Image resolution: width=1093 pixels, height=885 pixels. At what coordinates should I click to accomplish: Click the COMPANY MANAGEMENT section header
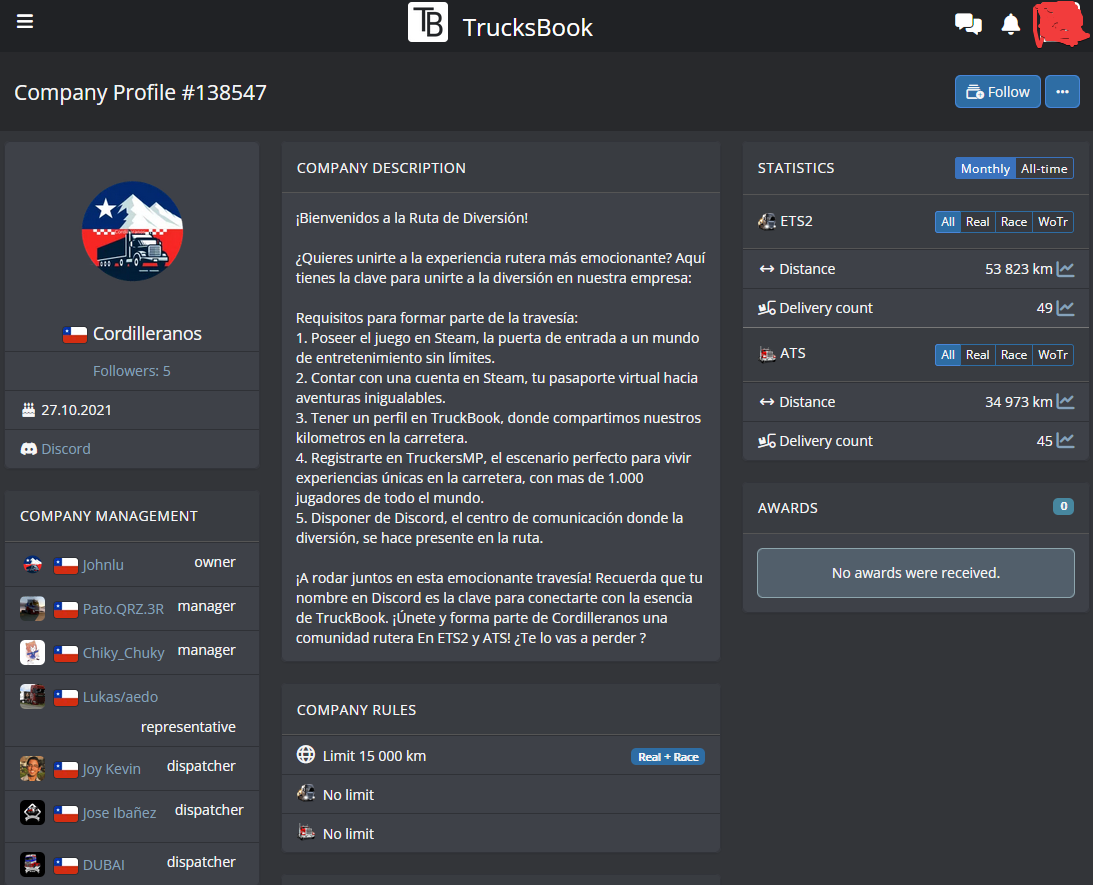(109, 516)
